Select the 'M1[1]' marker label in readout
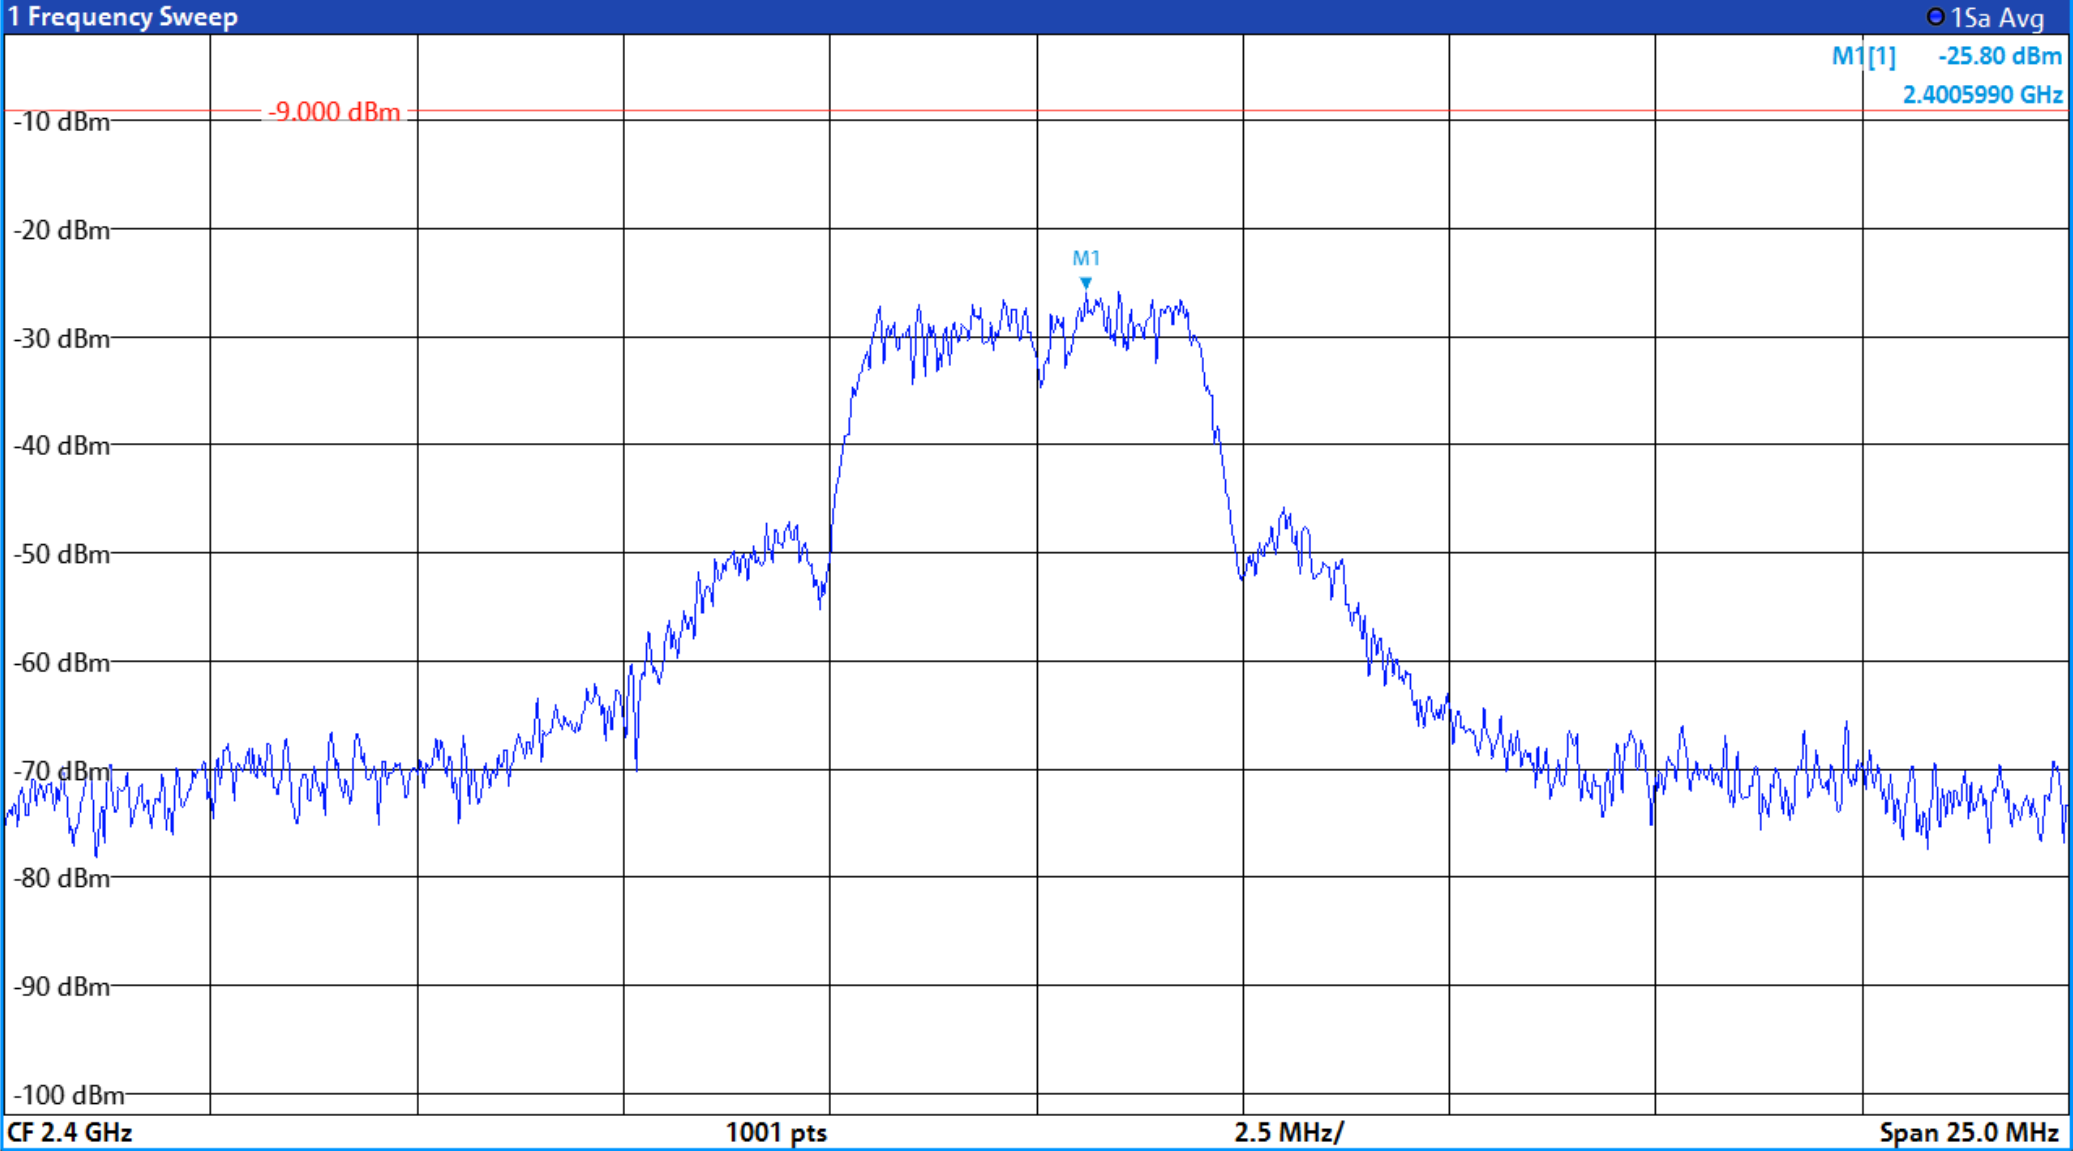This screenshot has height=1151, width=2073. point(1863,56)
